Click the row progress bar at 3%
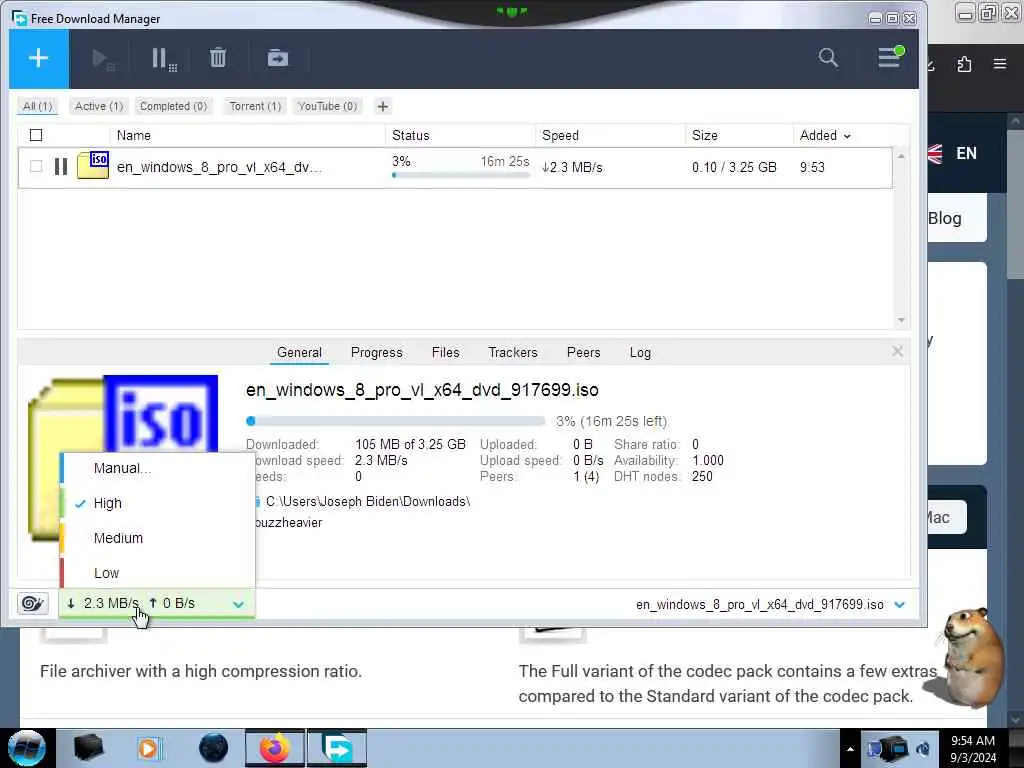 point(460,175)
